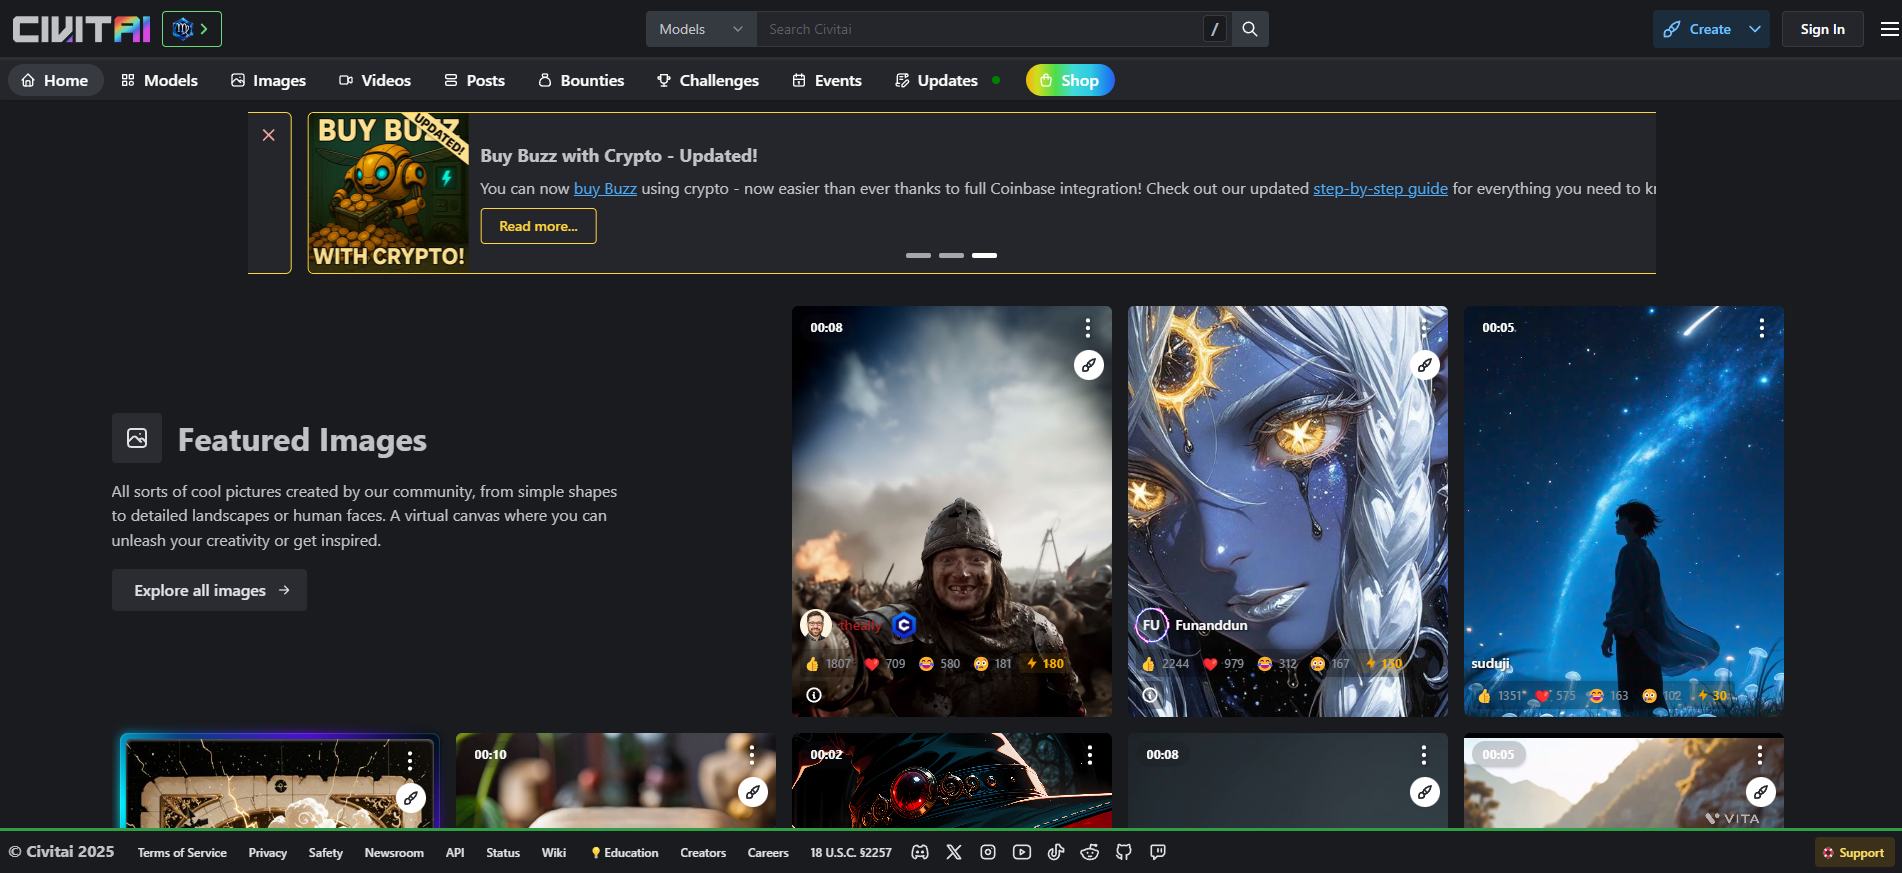Screen dimensions: 1902x873
Task: Open X (Twitter) icon in footer
Action: (x=954, y=852)
